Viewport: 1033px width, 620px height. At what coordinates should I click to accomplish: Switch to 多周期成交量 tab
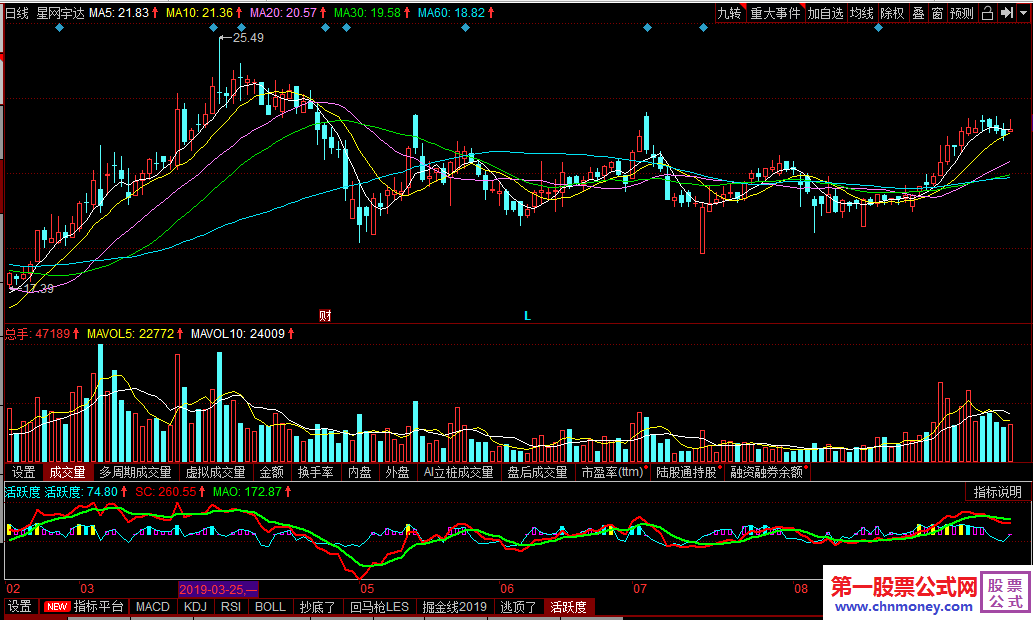coord(135,472)
